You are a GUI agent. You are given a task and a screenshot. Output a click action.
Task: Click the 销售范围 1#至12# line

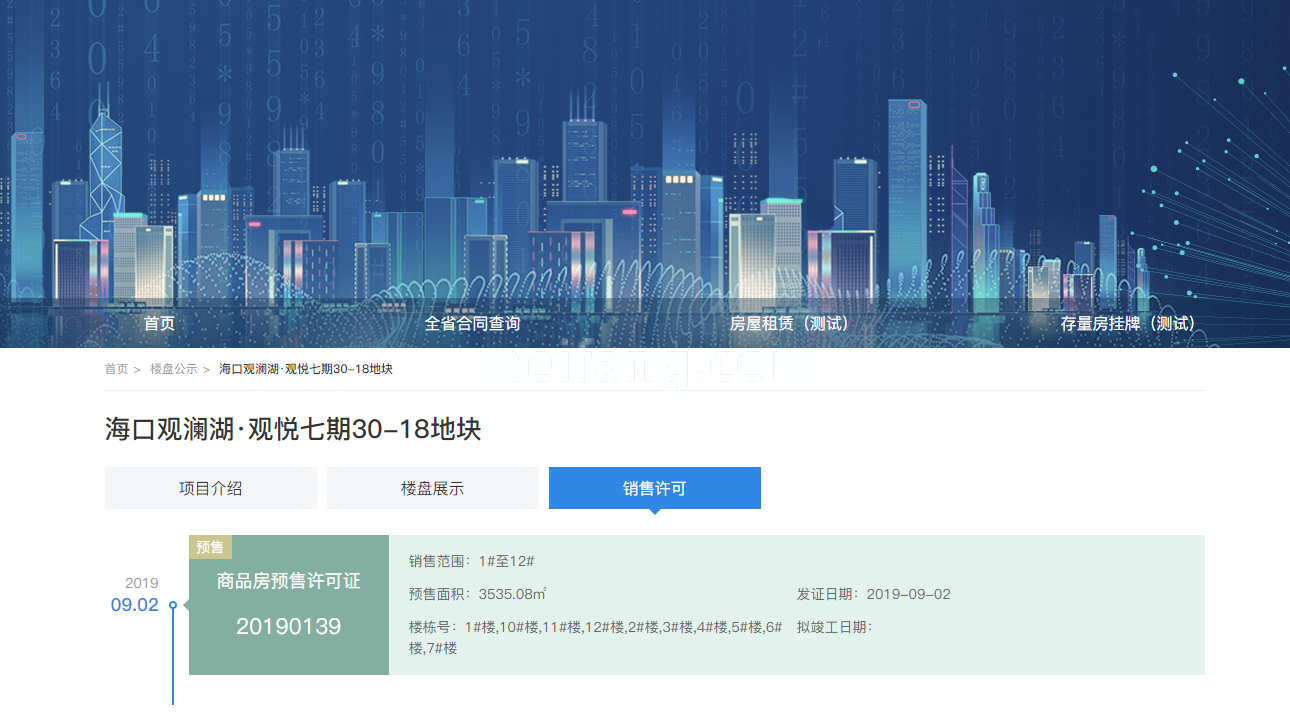(x=471, y=561)
